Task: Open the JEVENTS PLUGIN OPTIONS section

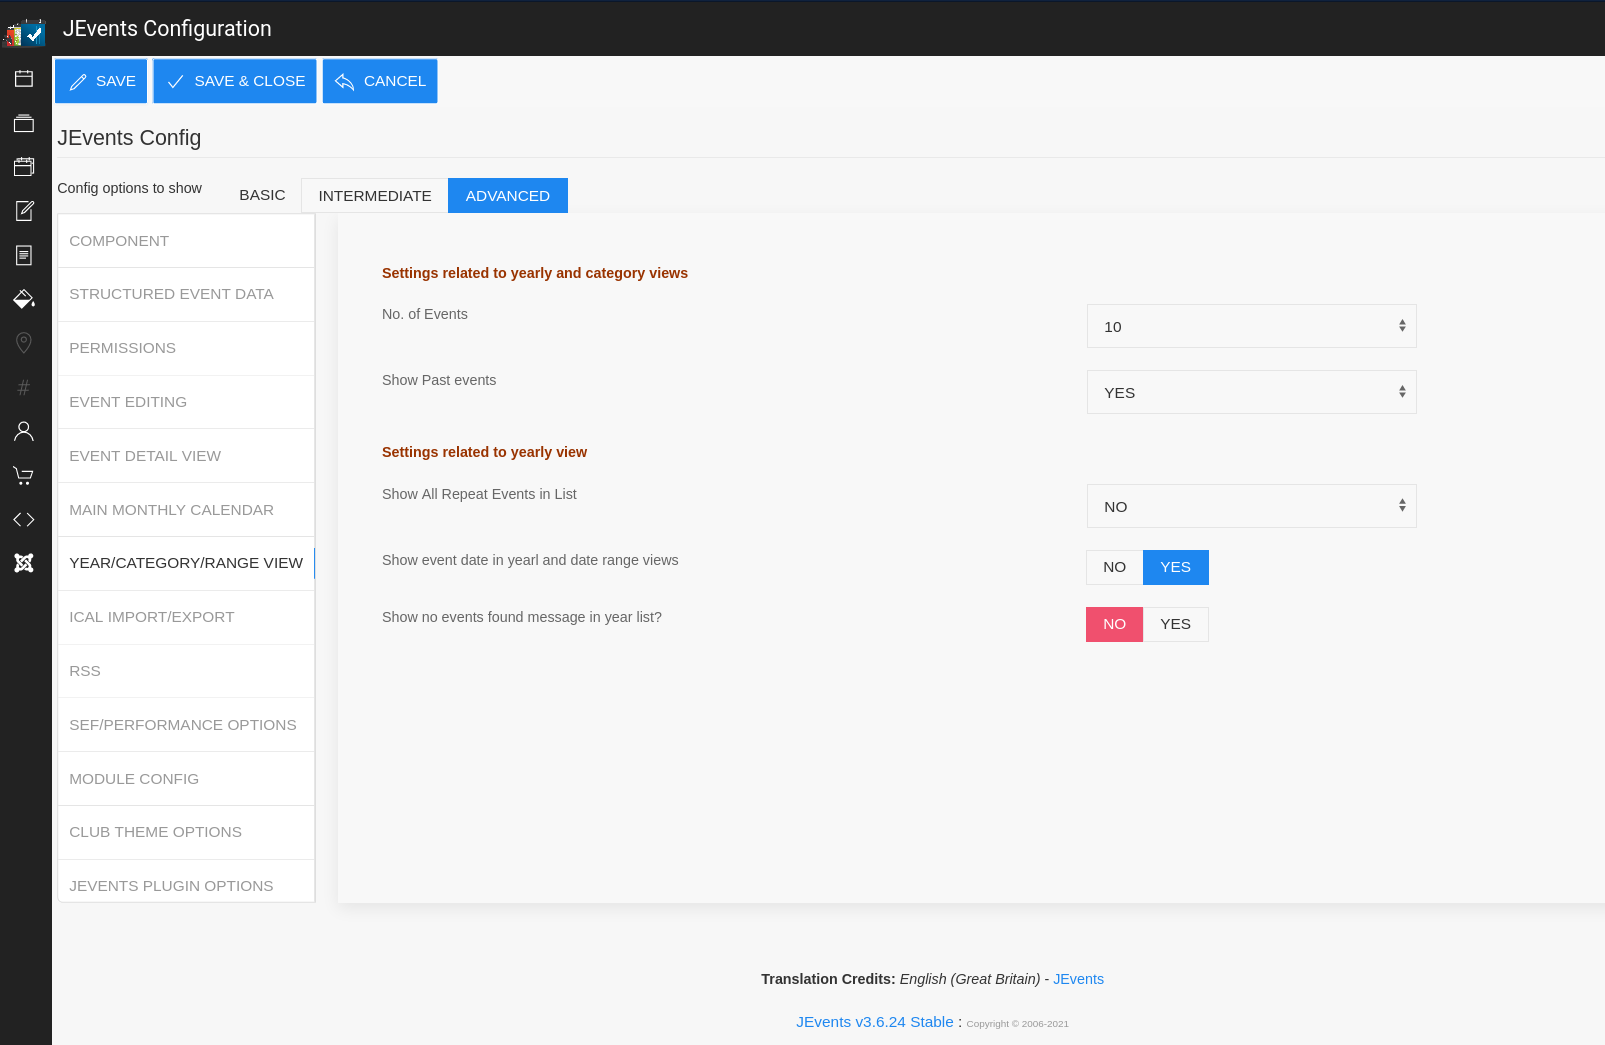Action: pos(186,882)
